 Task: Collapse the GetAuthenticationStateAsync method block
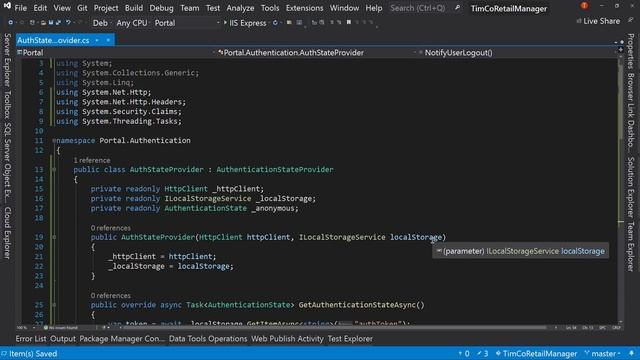(53, 305)
